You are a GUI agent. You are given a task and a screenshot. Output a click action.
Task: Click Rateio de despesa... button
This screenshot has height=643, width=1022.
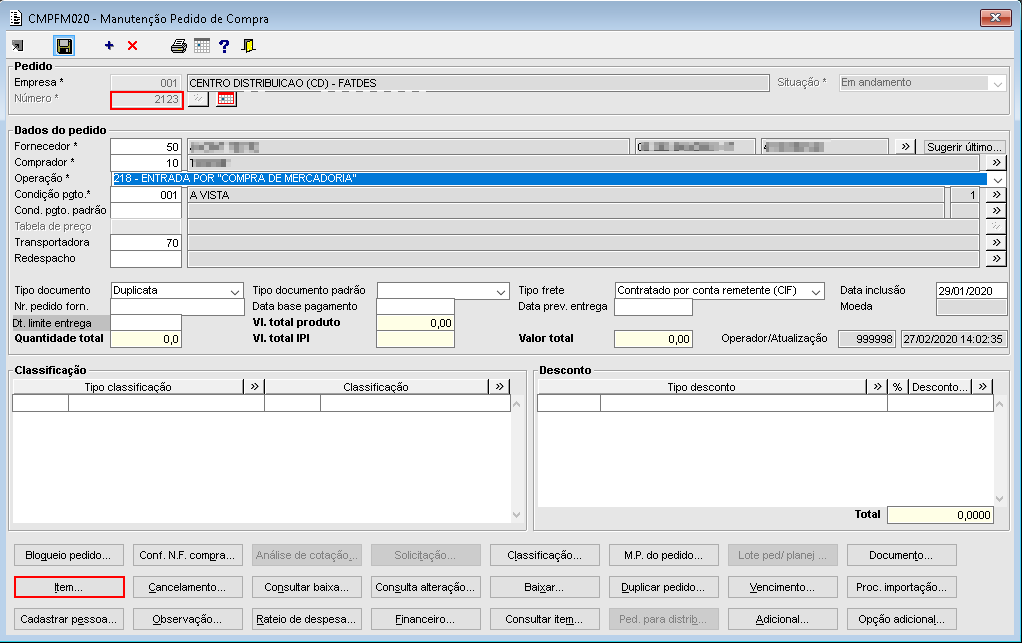(306, 619)
